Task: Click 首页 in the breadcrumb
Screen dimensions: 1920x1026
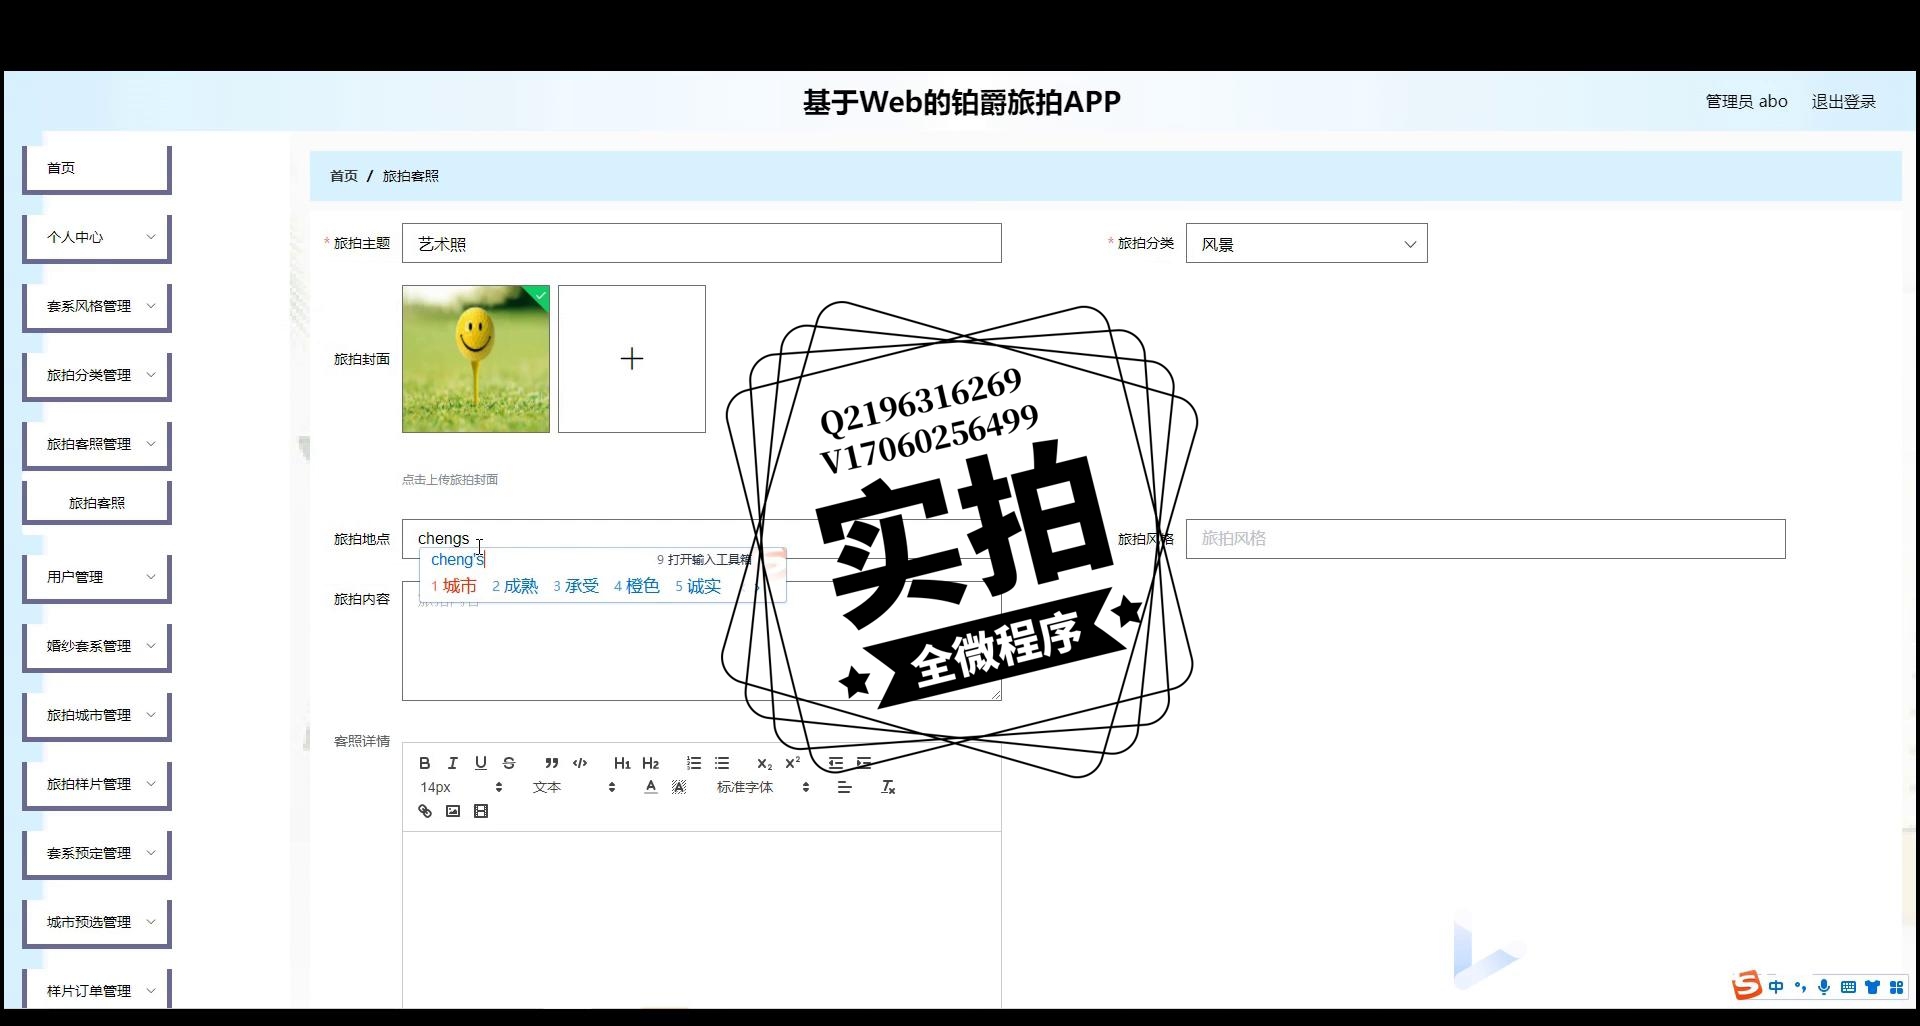Action: pyautogui.click(x=344, y=176)
